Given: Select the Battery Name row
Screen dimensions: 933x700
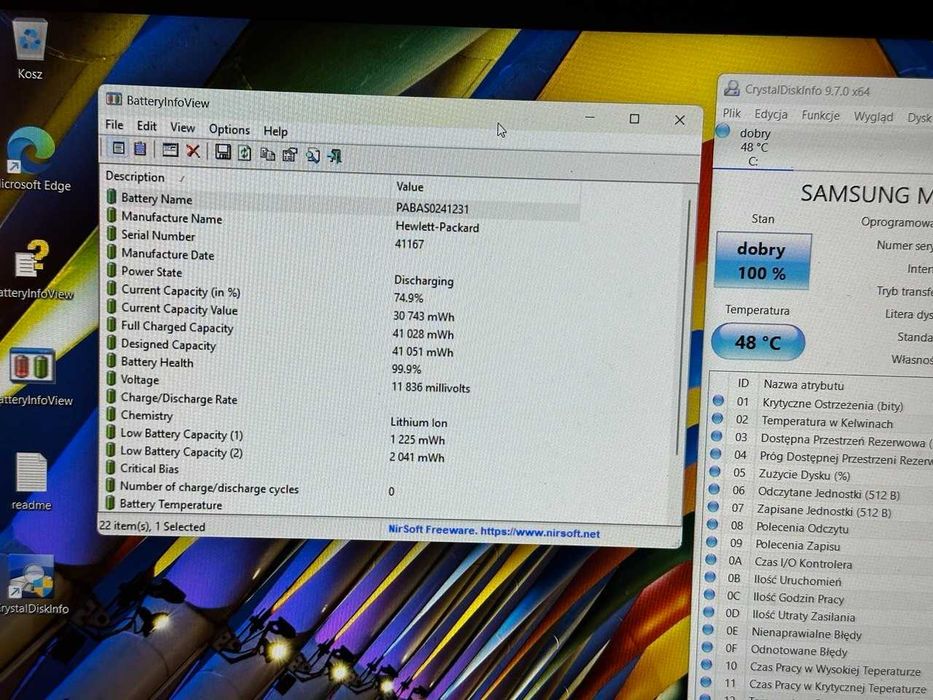Looking at the screenshot, I should [342, 202].
